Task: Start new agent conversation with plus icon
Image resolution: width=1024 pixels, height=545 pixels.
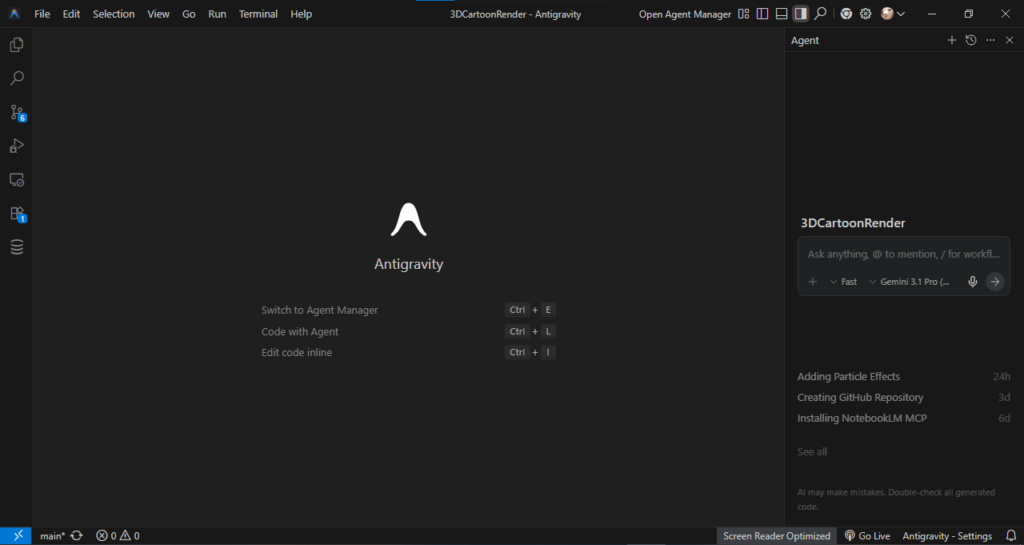Action: click(x=952, y=40)
